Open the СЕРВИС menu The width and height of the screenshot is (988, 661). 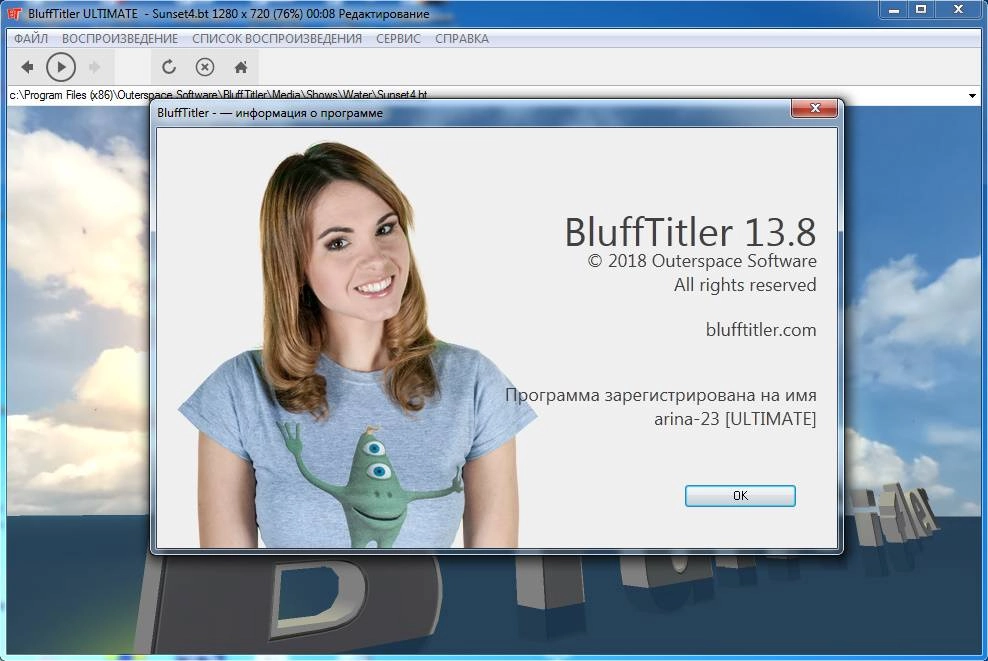[x=398, y=38]
